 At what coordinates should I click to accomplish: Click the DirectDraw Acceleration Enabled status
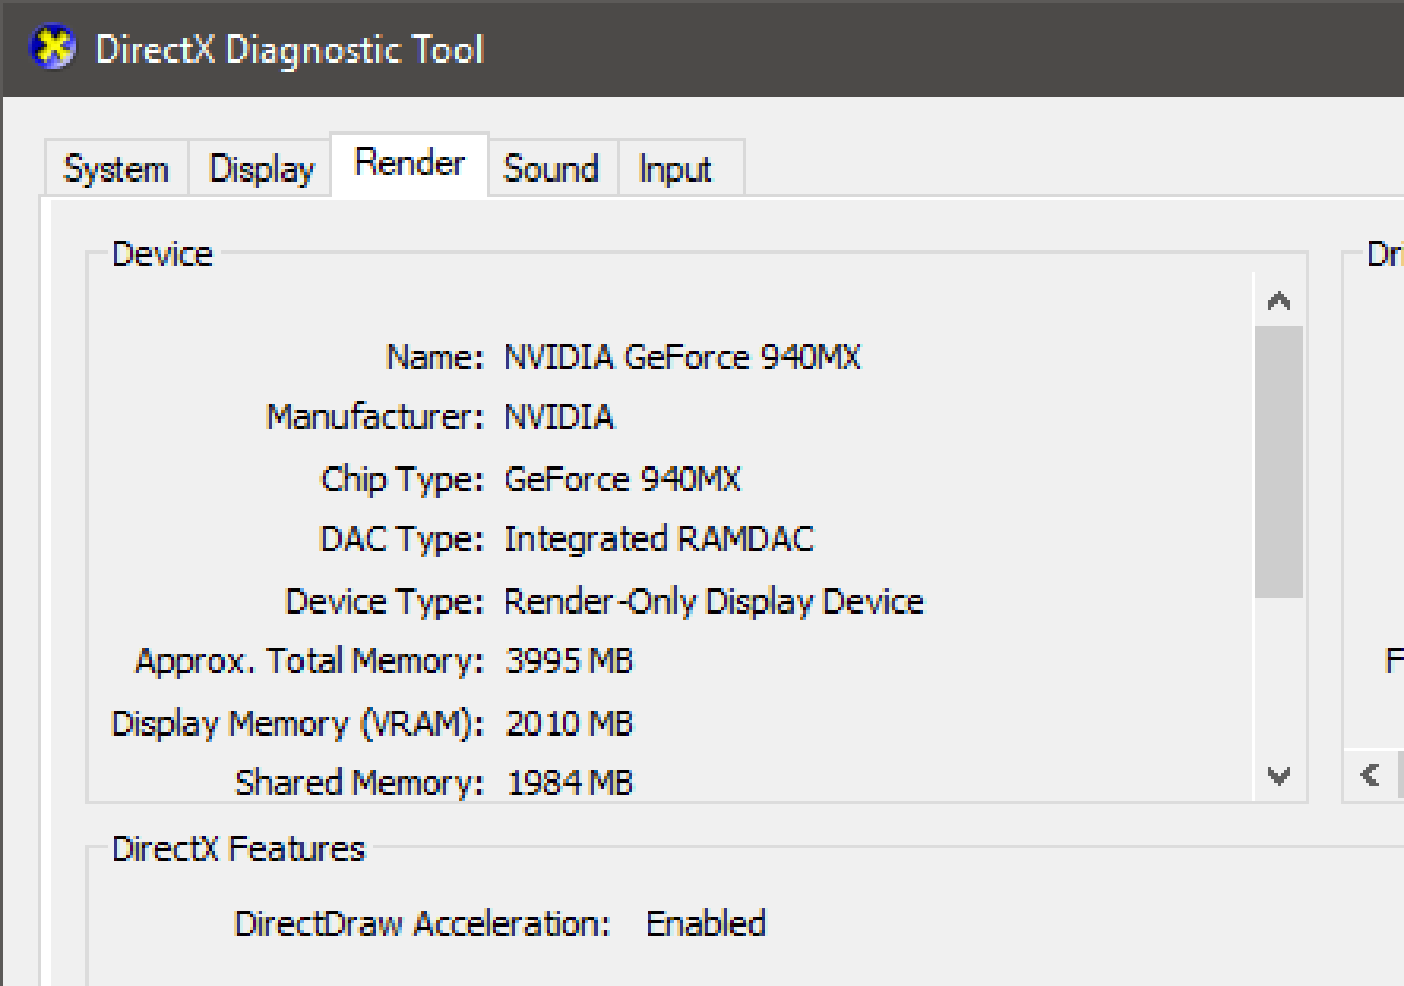(705, 923)
